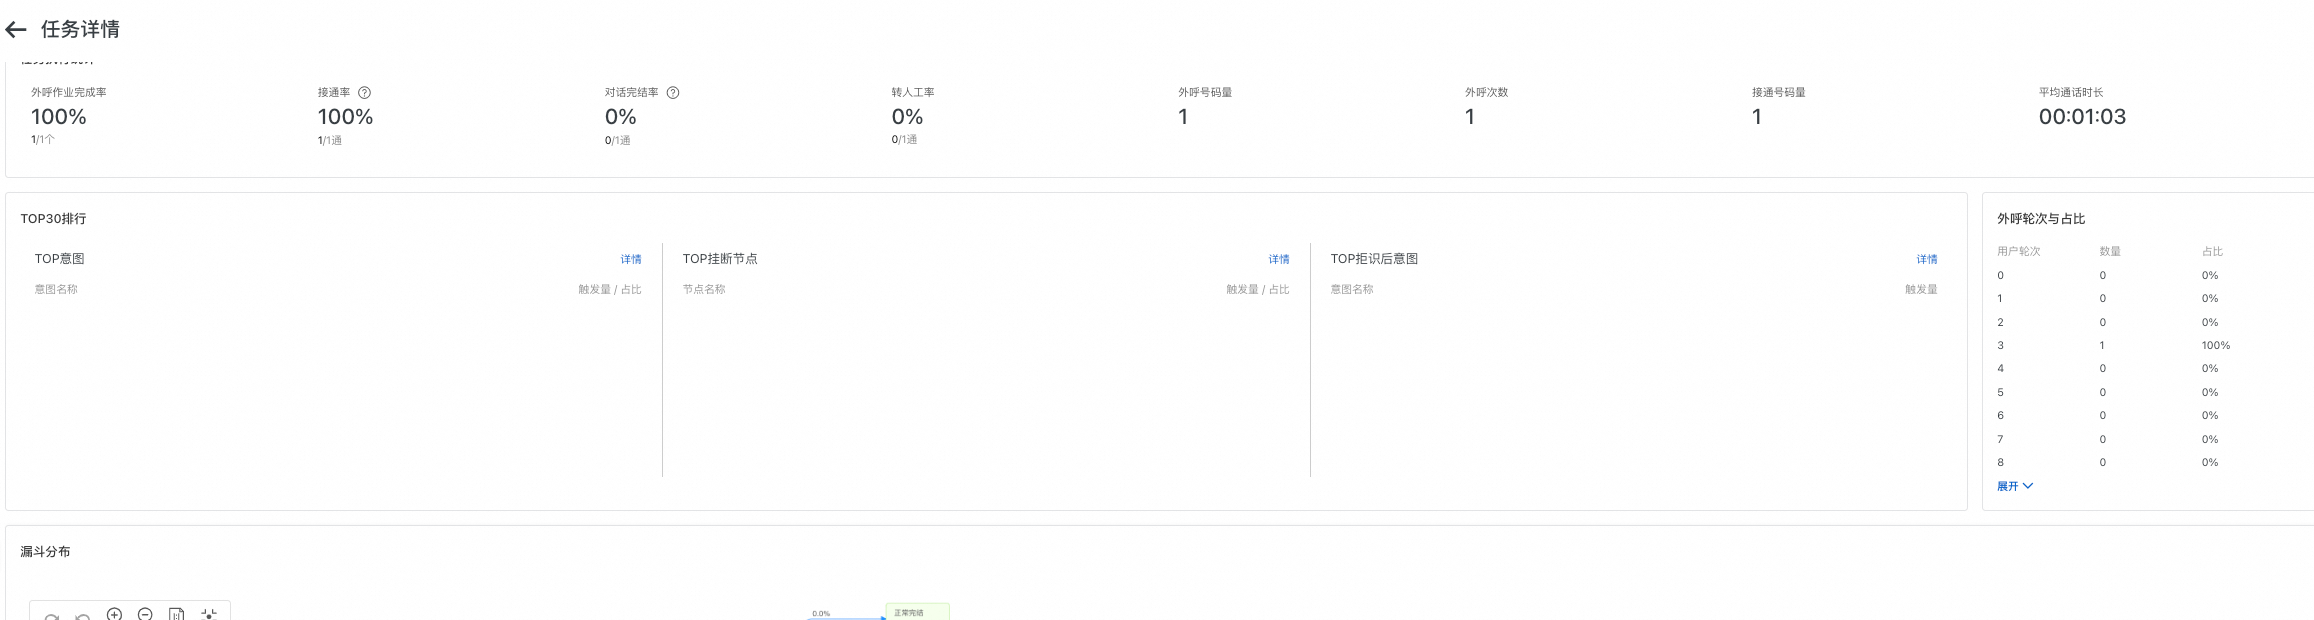This screenshot has height=620, width=2314.
Task: Go back using the arrow beside 任务详情
Action: [16, 30]
